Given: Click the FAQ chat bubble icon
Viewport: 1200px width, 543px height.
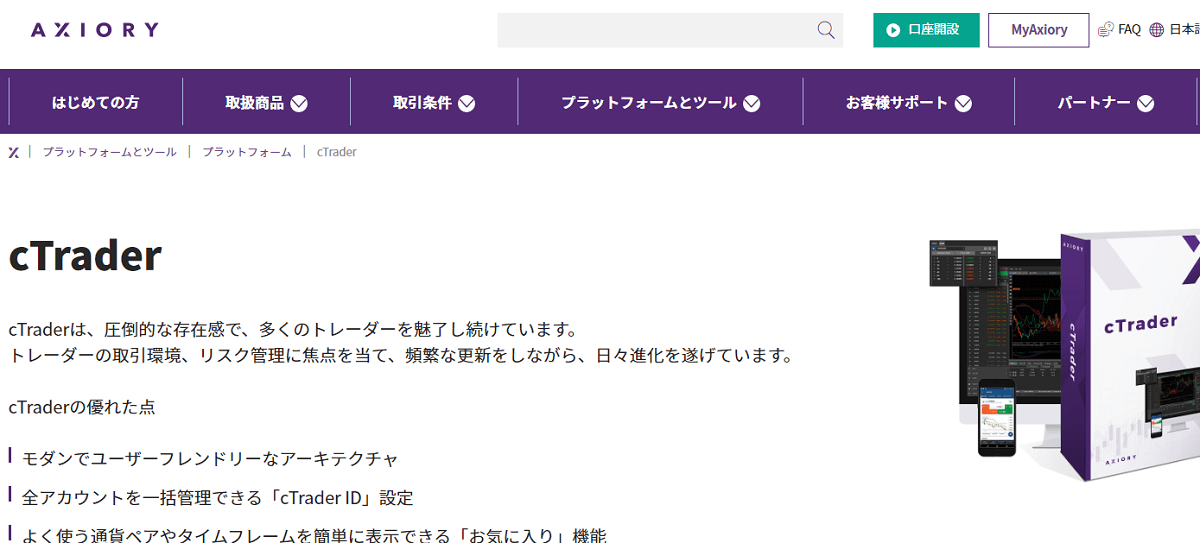Looking at the screenshot, I should click(x=1106, y=30).
